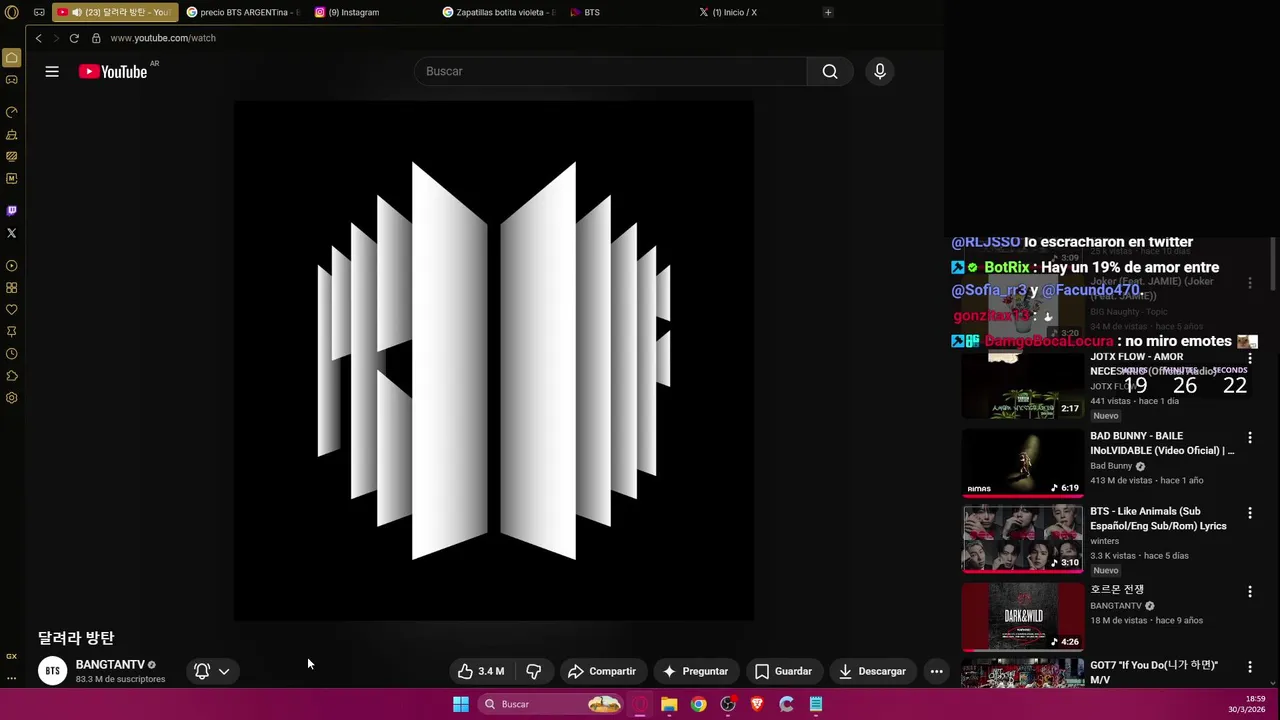The width and height of the screenshot is (1280, 720).
Task: Open bookmarks heart icon in sidebar
Action: 12,310
